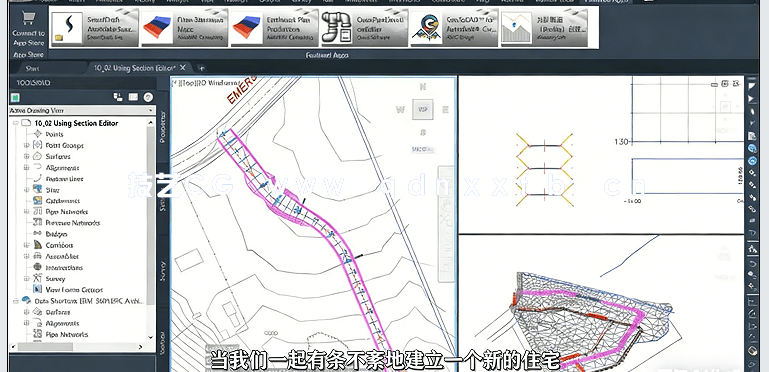Click the Catchments icon in Prospector tree
Image resolution: width=769 pixels, height=372 pixels.
(x=38, y=200)
